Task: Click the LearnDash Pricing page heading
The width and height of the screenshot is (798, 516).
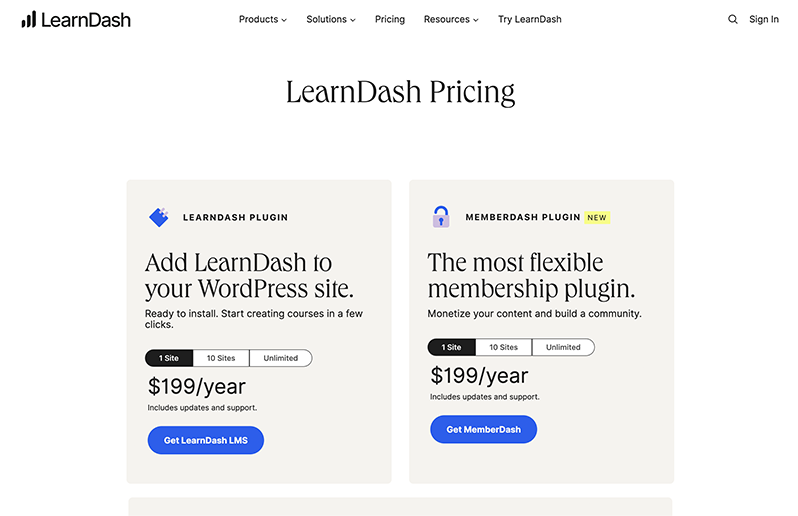Action: point(400,92)
